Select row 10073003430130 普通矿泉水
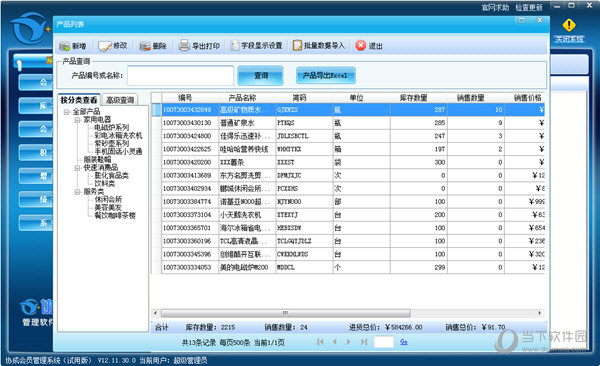The width and height of the screenshot is (600, 366). click(x=348, y=123)
